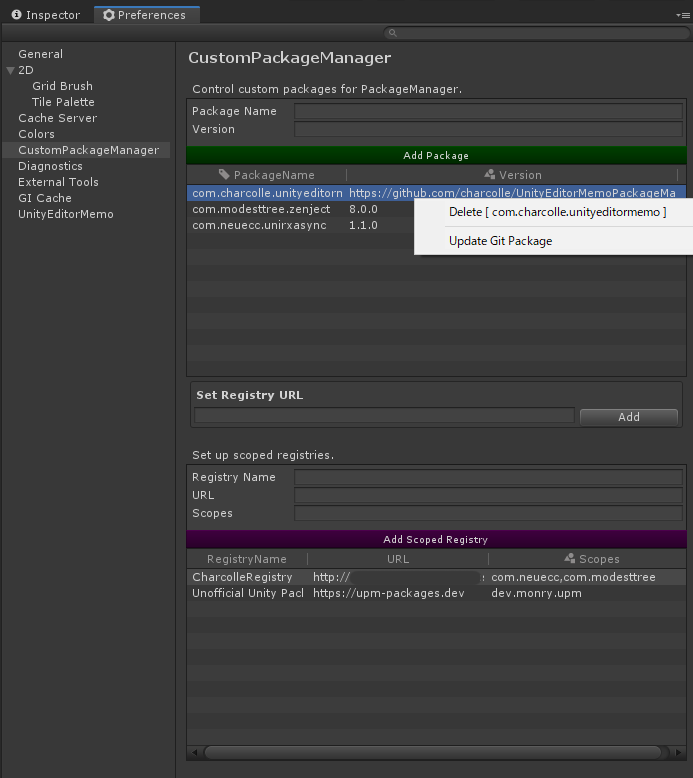Select Tile Palette in the sidebar

(x=63, y=102)
